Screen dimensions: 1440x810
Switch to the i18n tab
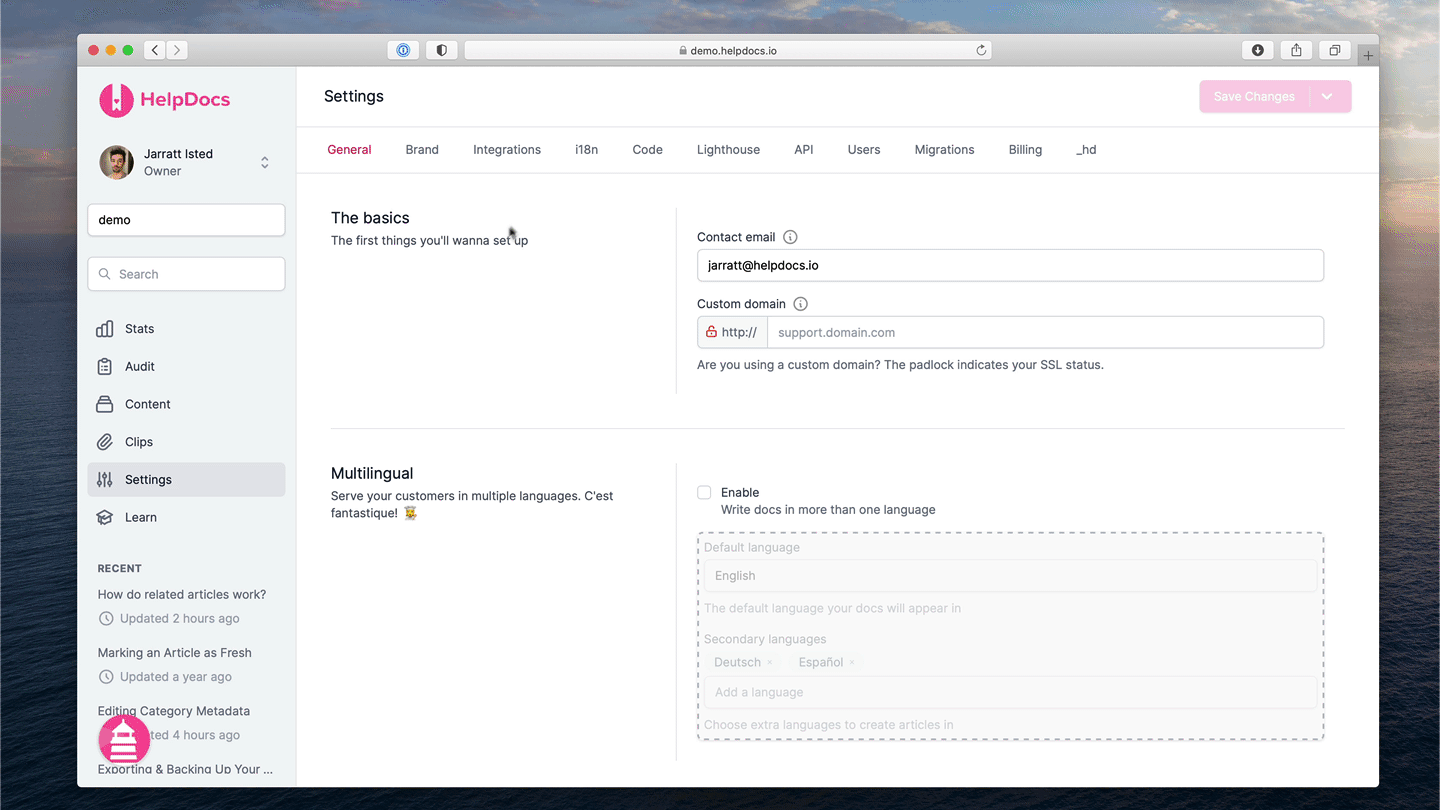[587, 150]
